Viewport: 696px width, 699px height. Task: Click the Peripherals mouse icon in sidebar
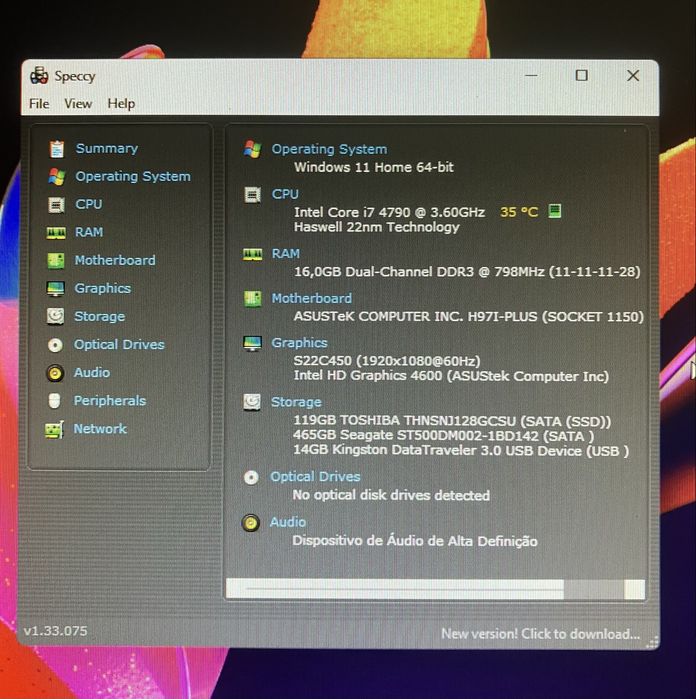(54, 401)
